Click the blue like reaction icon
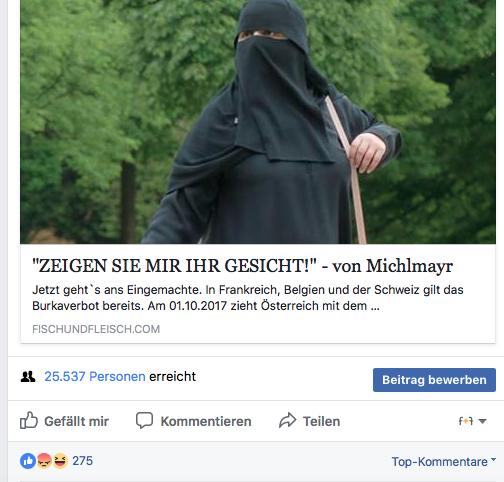This screenshot has width=504, height=482. (x=28, y=461)
